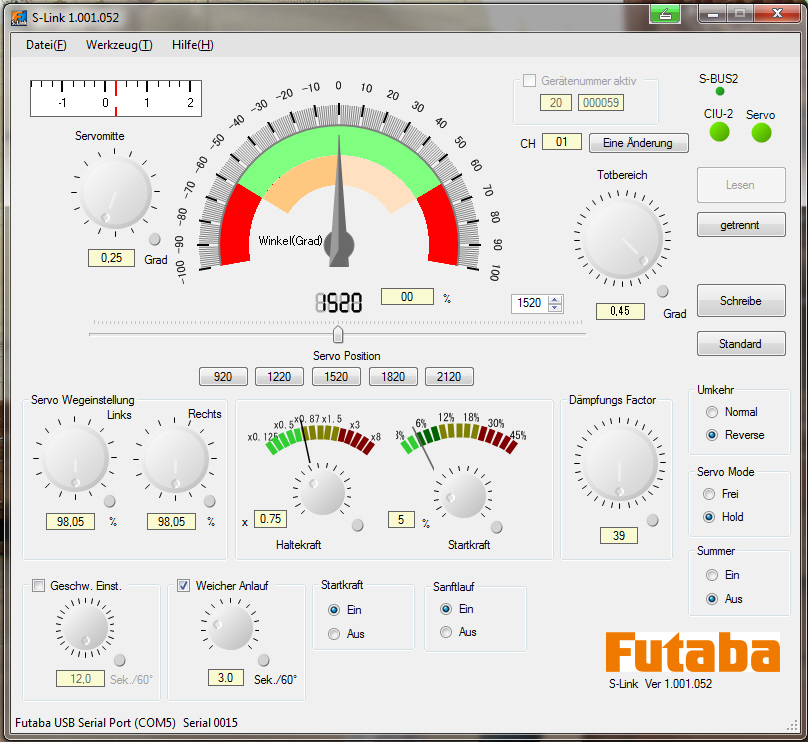Click the Servo Position slider thumb
Image resolution: width=808 pixels, height=742 pixels.
338,334
